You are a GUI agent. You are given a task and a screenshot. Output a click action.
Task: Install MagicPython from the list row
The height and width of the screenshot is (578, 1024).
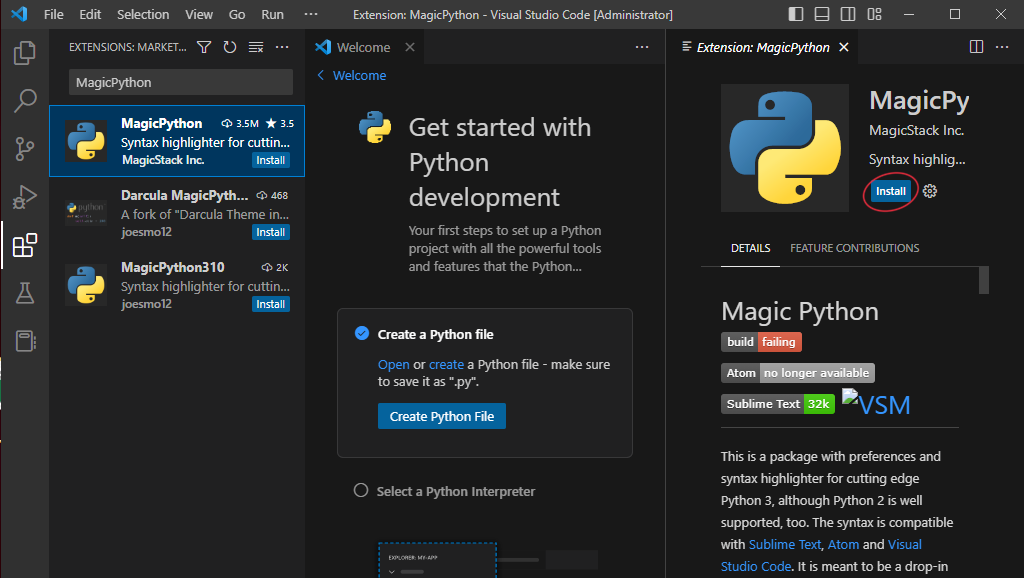(270, 160)
